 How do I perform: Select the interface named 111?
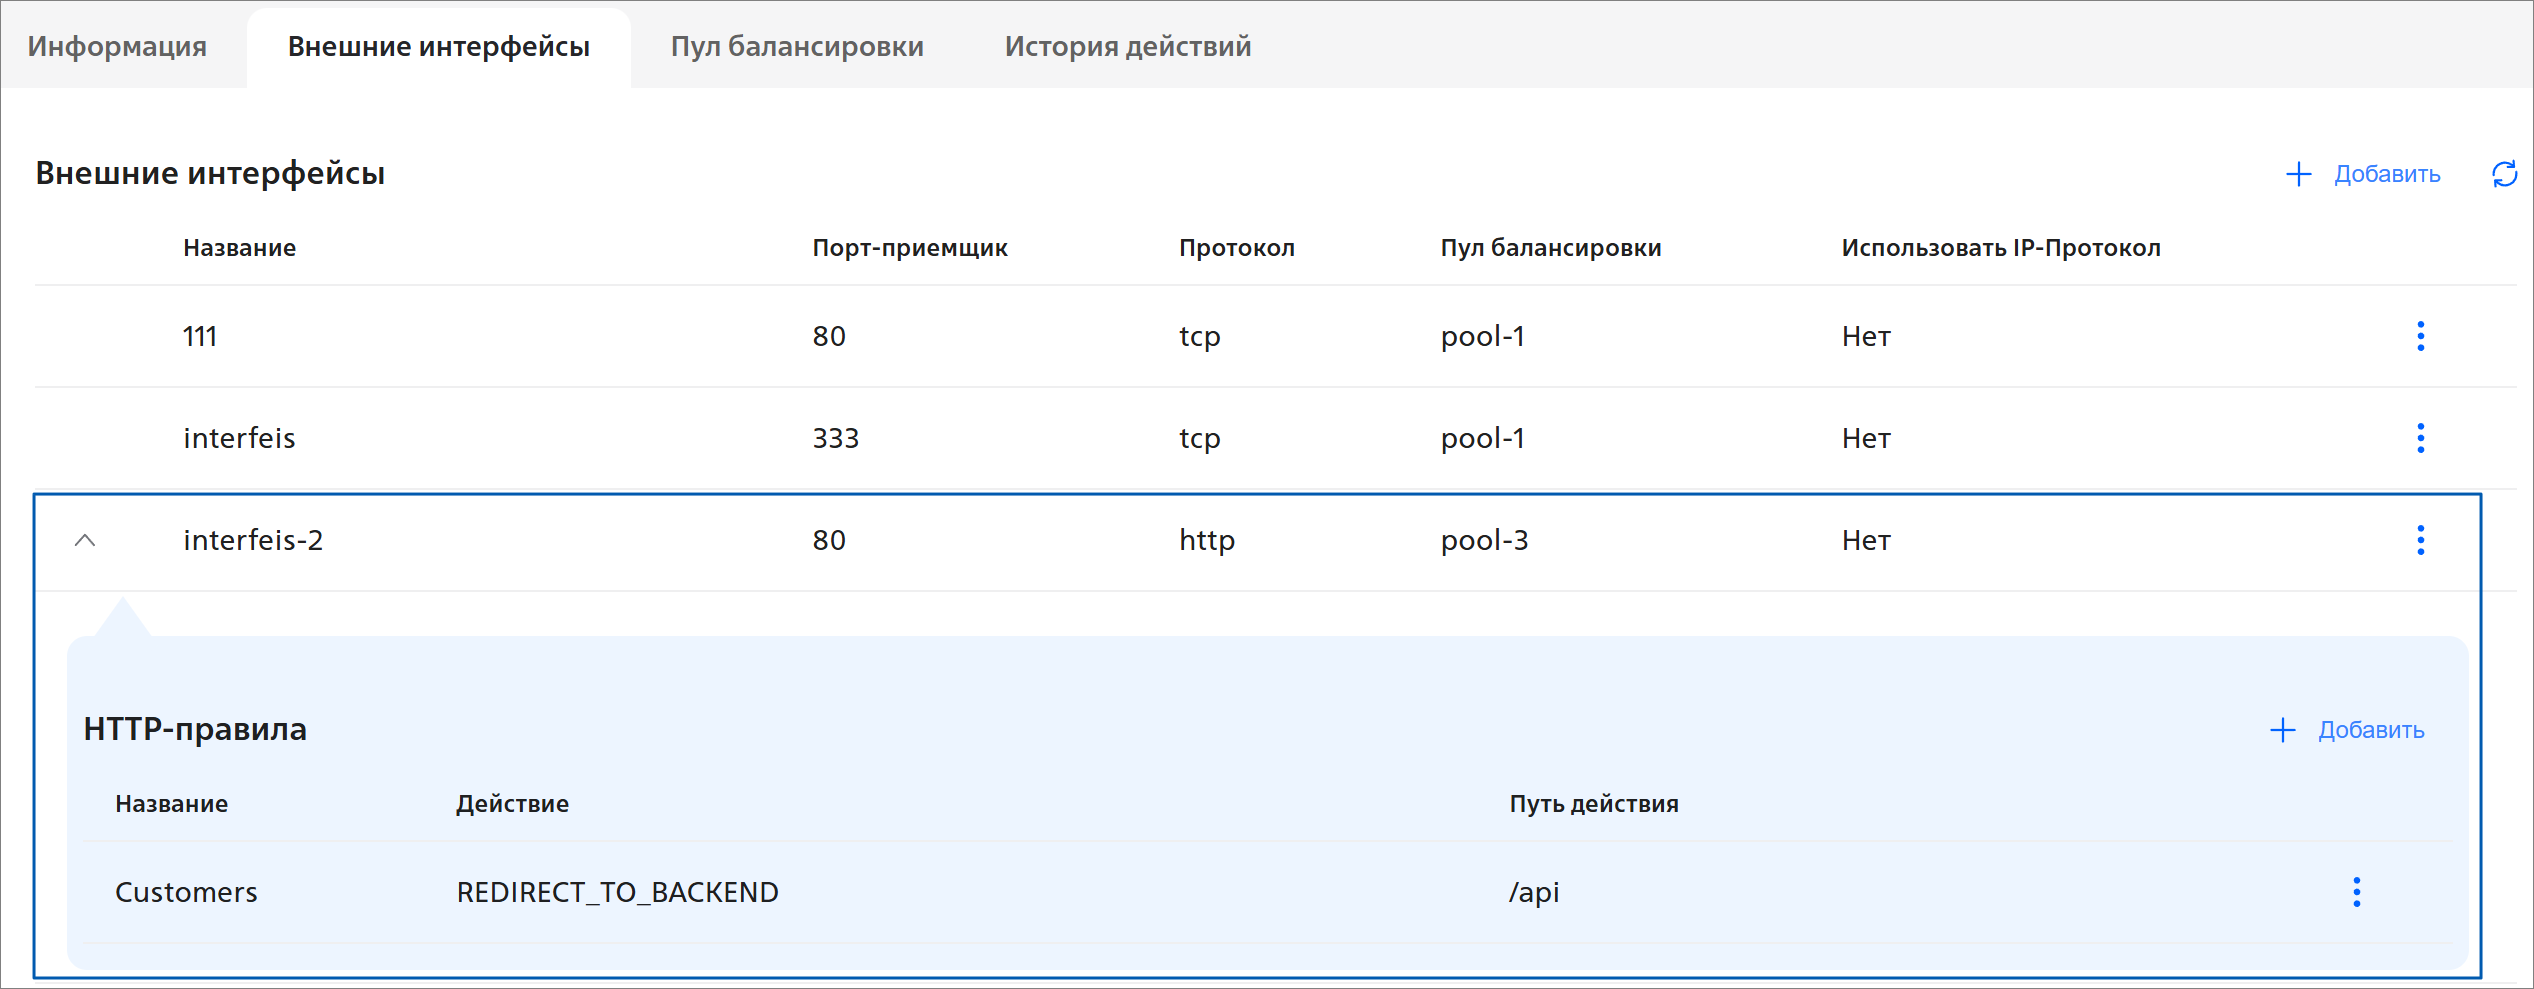click(200, 336)
